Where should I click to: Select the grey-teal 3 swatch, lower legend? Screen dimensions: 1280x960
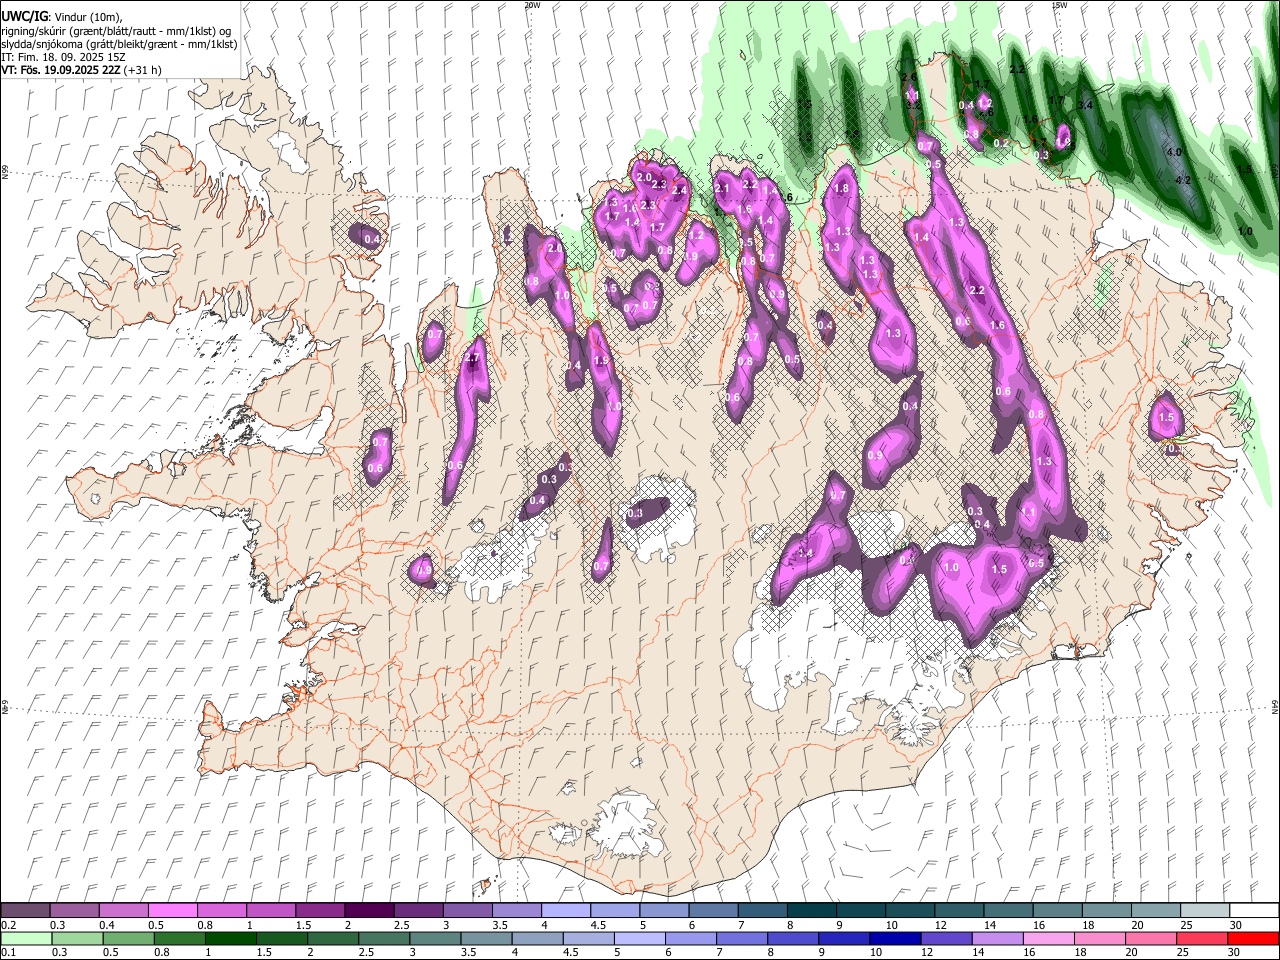click(434, 939)
